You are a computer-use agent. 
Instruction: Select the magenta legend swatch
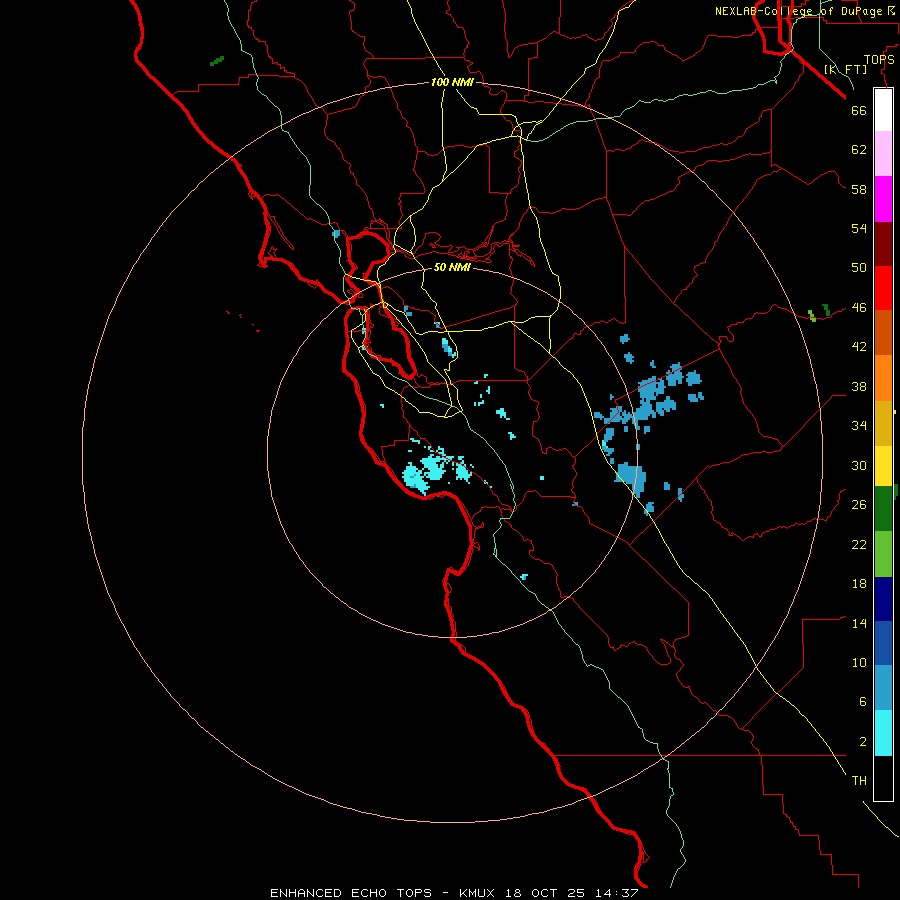[883, 199]
